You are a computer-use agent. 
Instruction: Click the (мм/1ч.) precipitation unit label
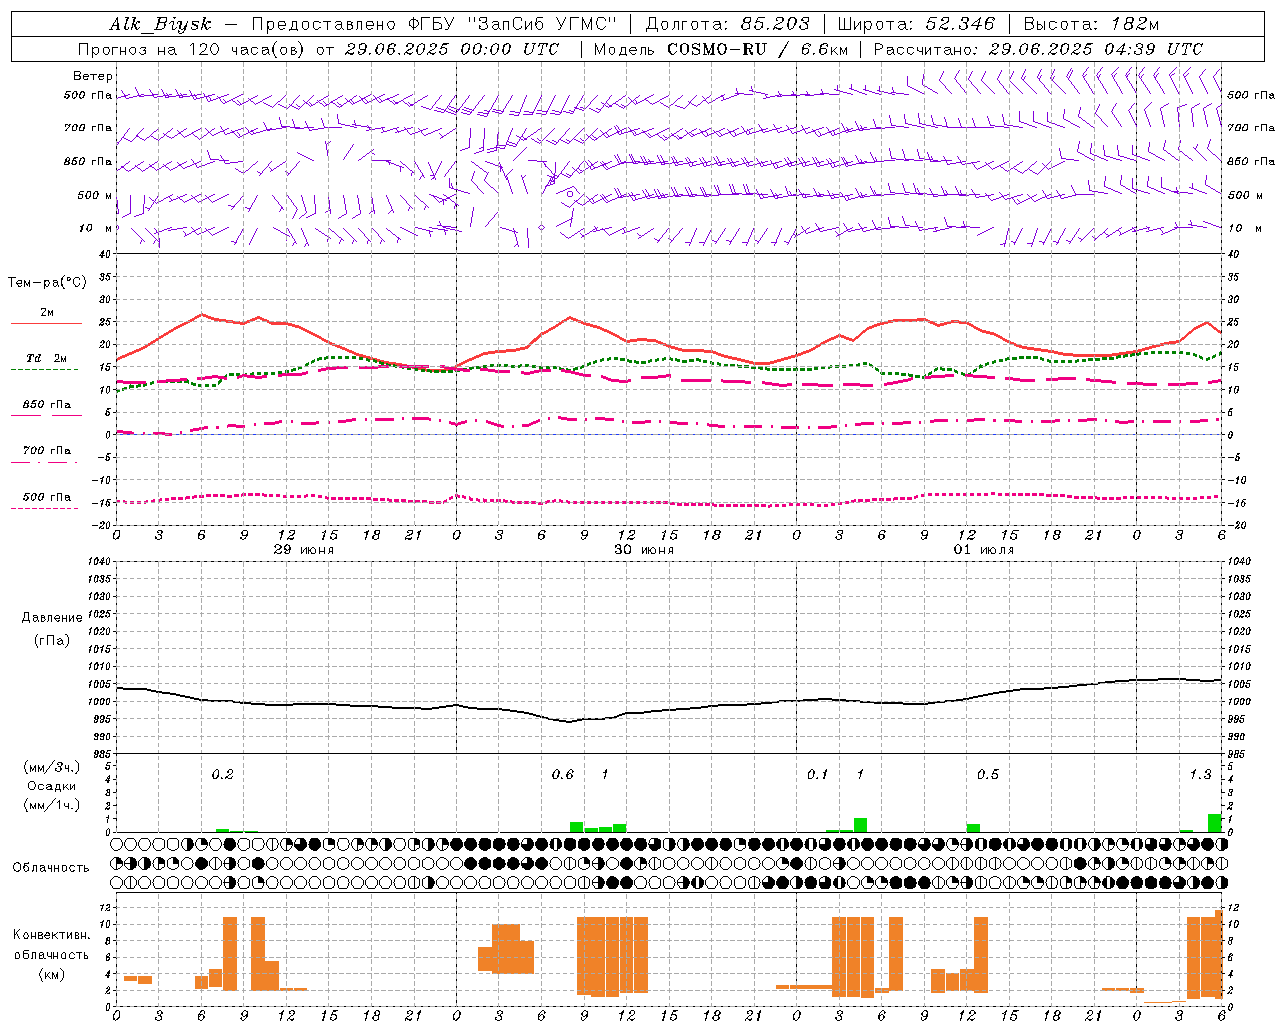(52, 805)
